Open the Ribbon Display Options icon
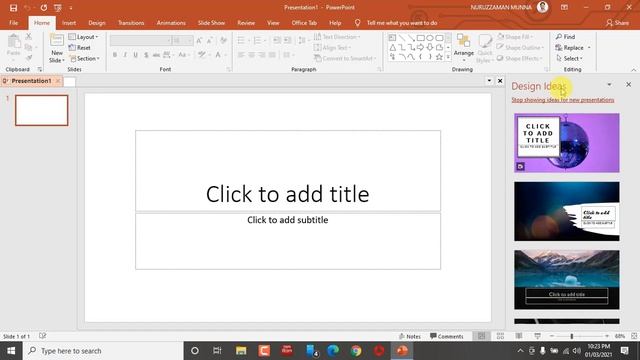Image resolution: width=640 pixels, height=360 pixels. point(564,7)
